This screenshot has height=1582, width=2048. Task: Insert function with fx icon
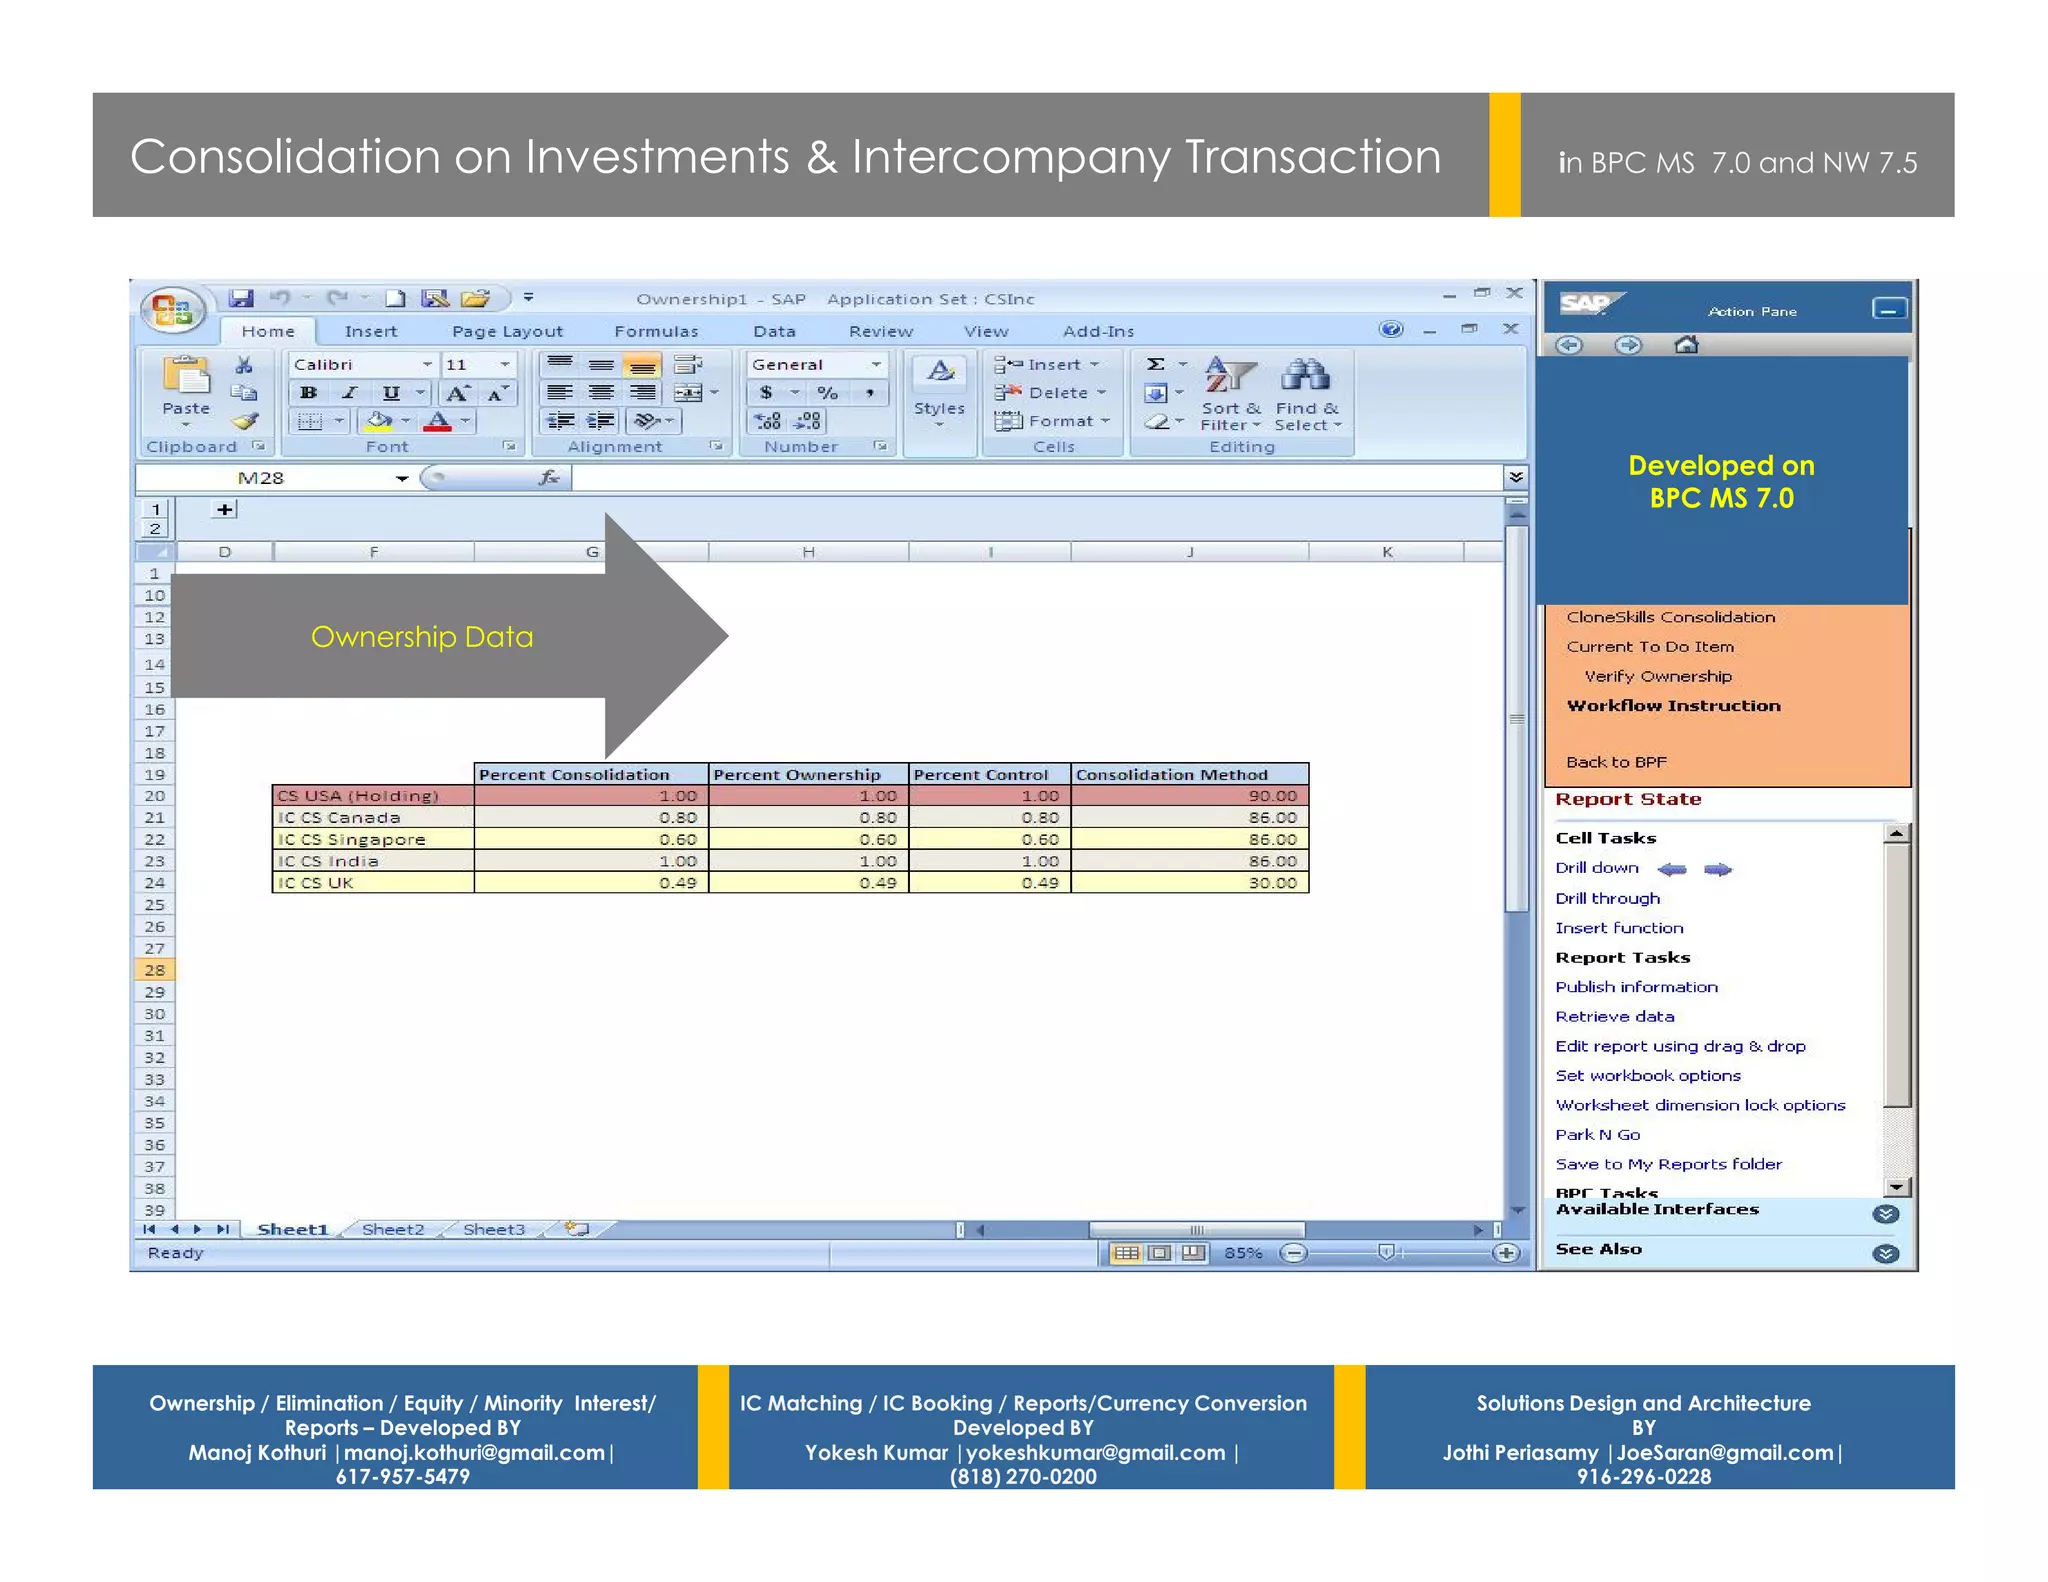click(549, 478)
